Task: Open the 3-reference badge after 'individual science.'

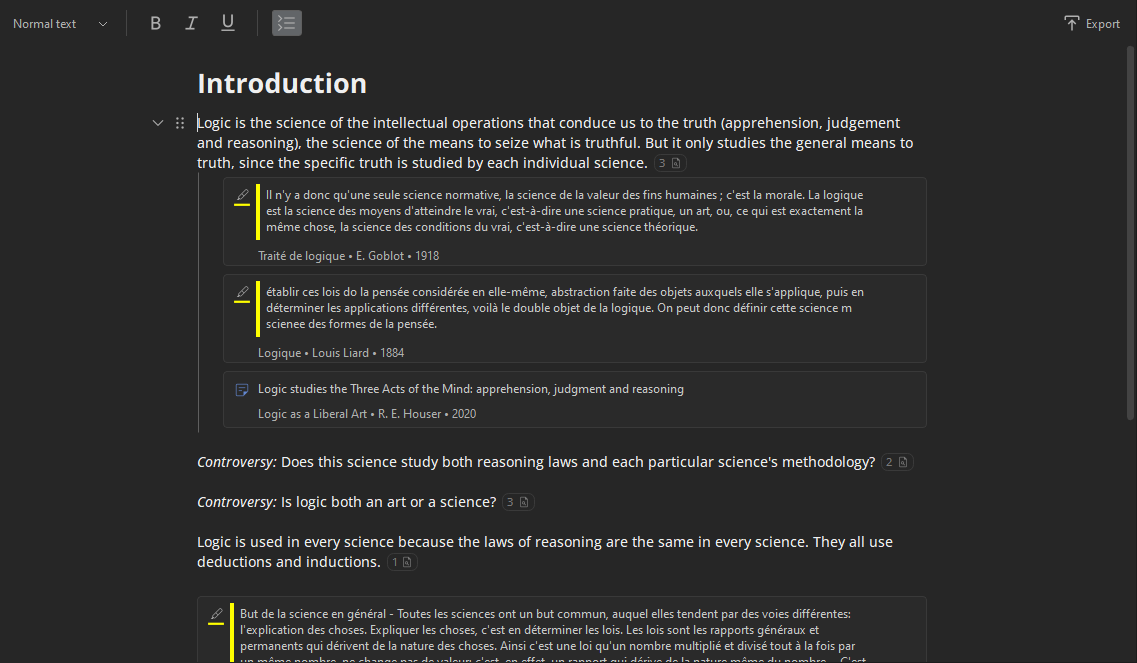Action: tap(670, 163)
